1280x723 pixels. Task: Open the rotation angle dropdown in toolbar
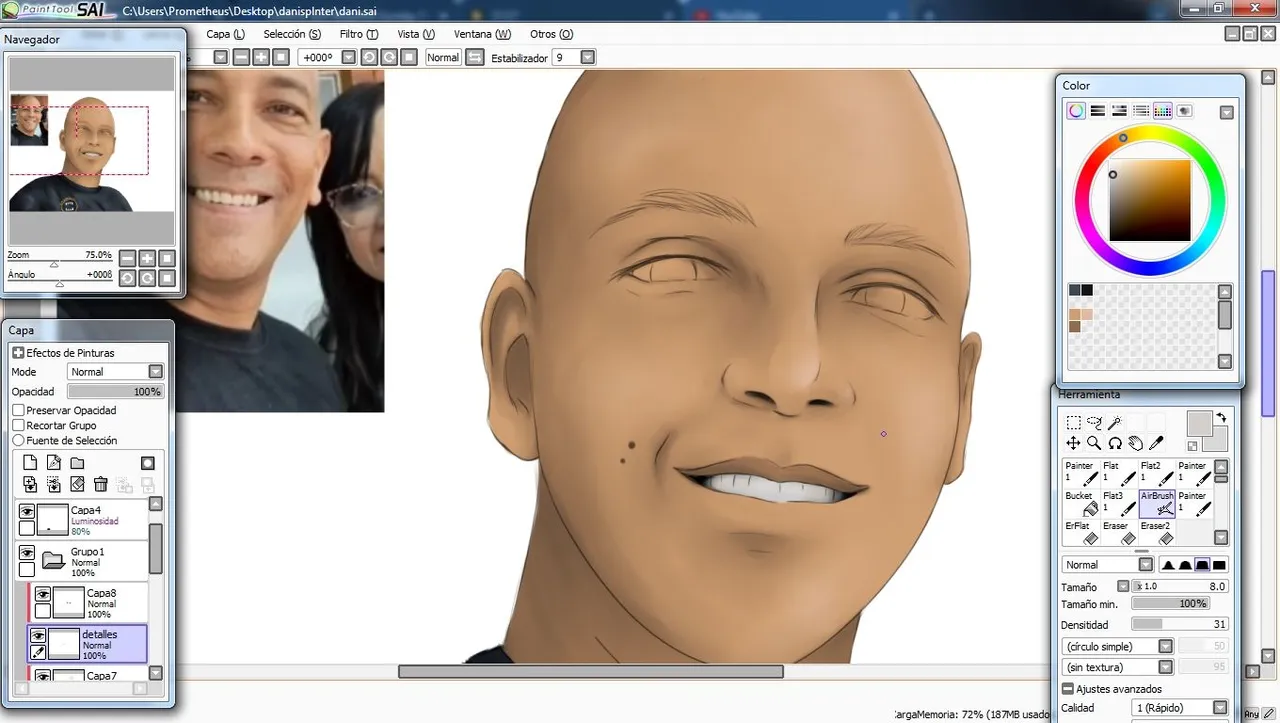(x=348, y=58)
